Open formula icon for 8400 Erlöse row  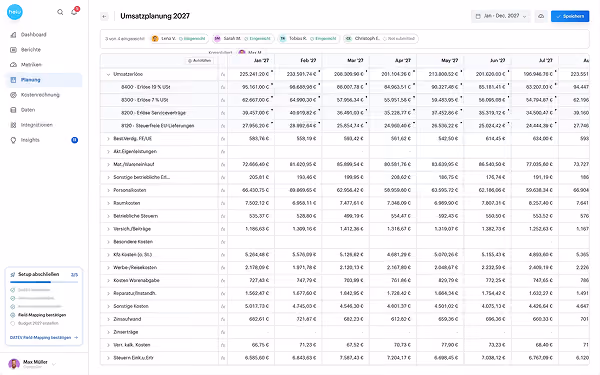223,87
